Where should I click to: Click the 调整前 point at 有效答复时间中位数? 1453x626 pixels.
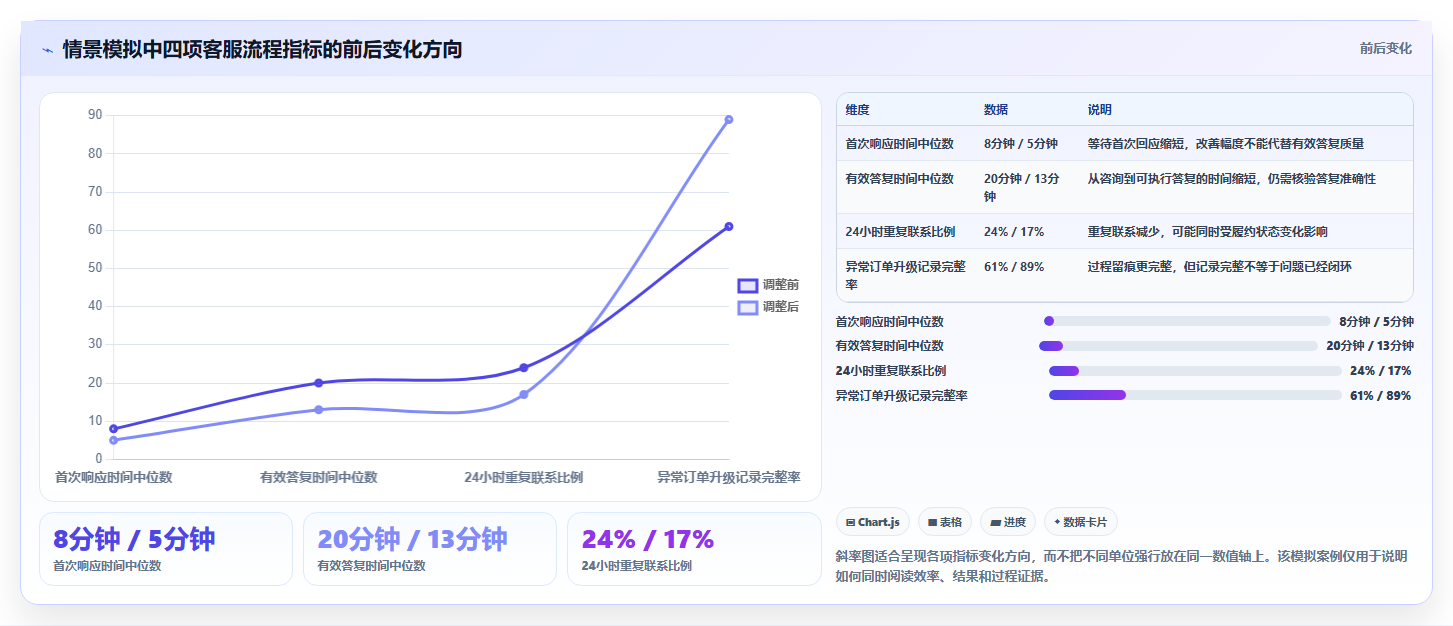point(319,383)
